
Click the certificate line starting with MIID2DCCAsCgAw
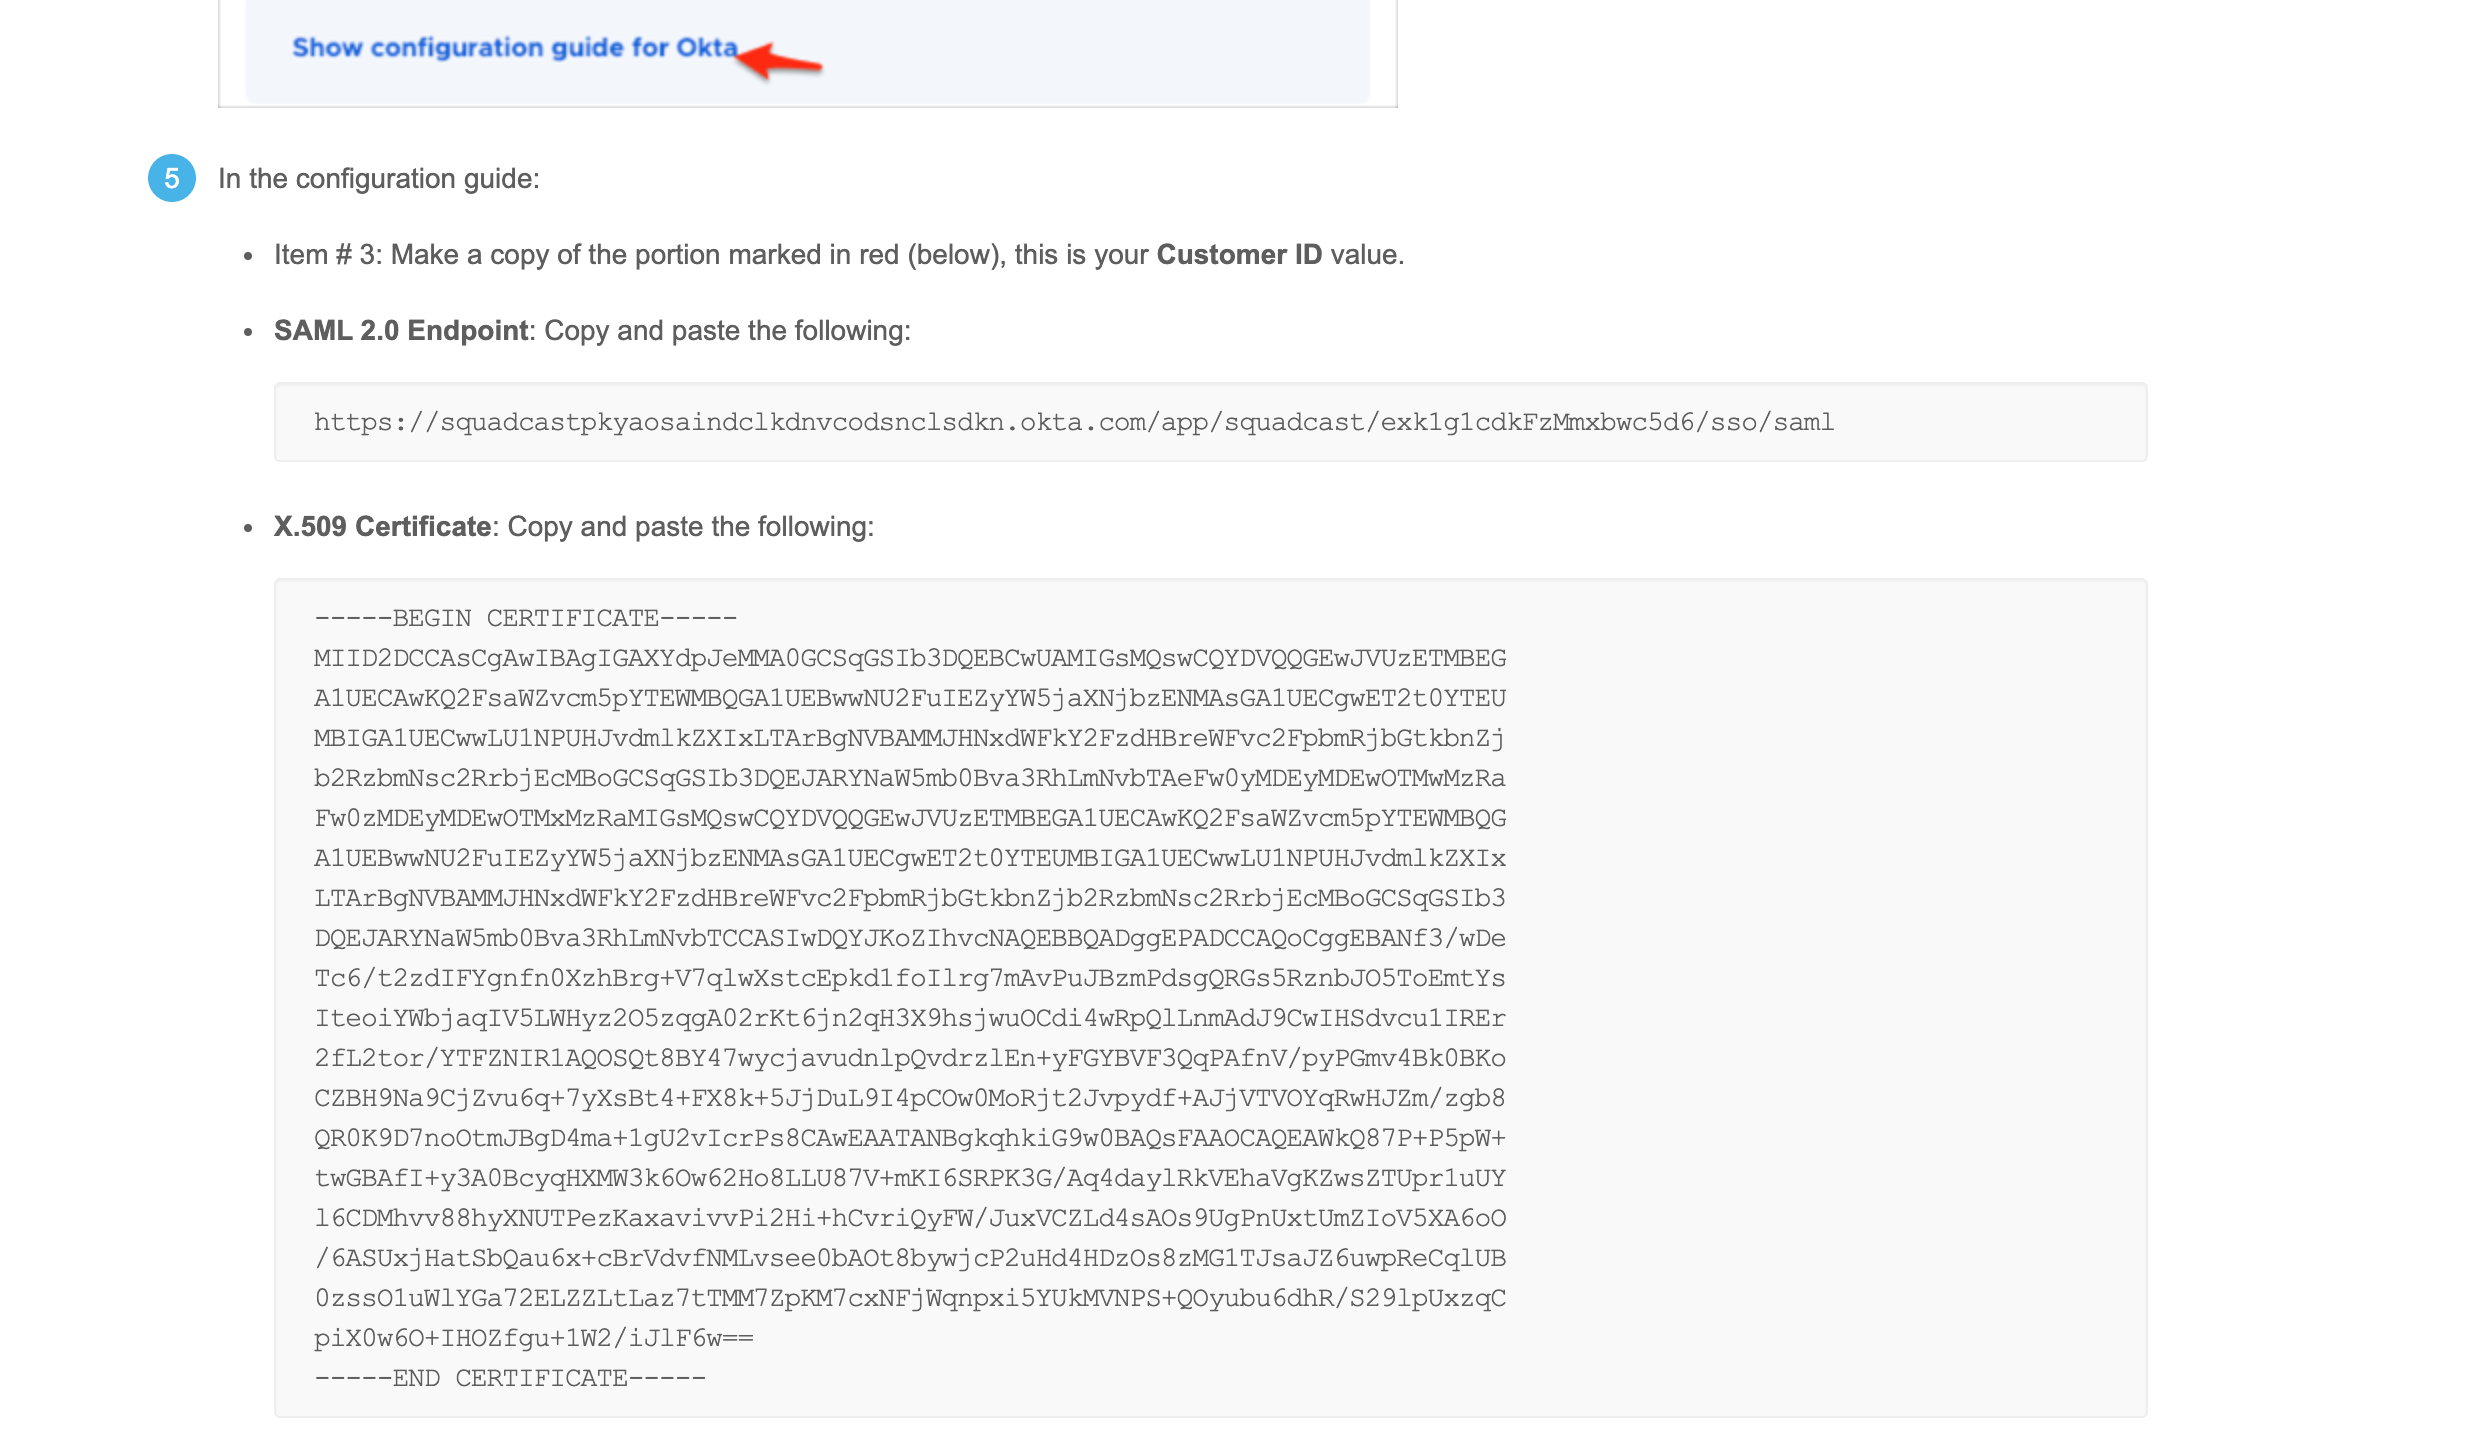(x=909, y=658)
